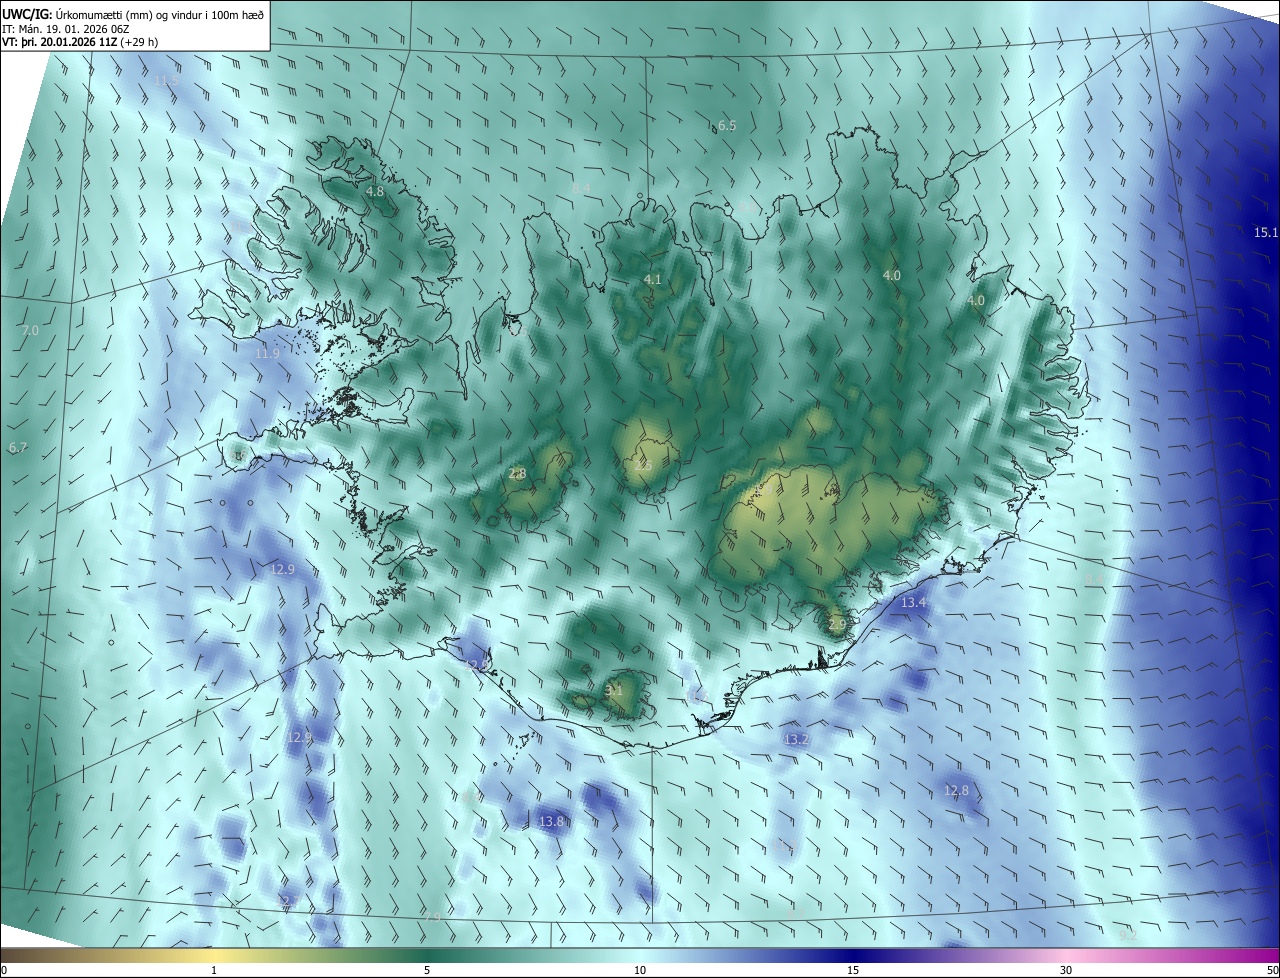Screen dimensions: 1280x978
Task: Click the colorbar tick label 10
Action: click(640, 970)
